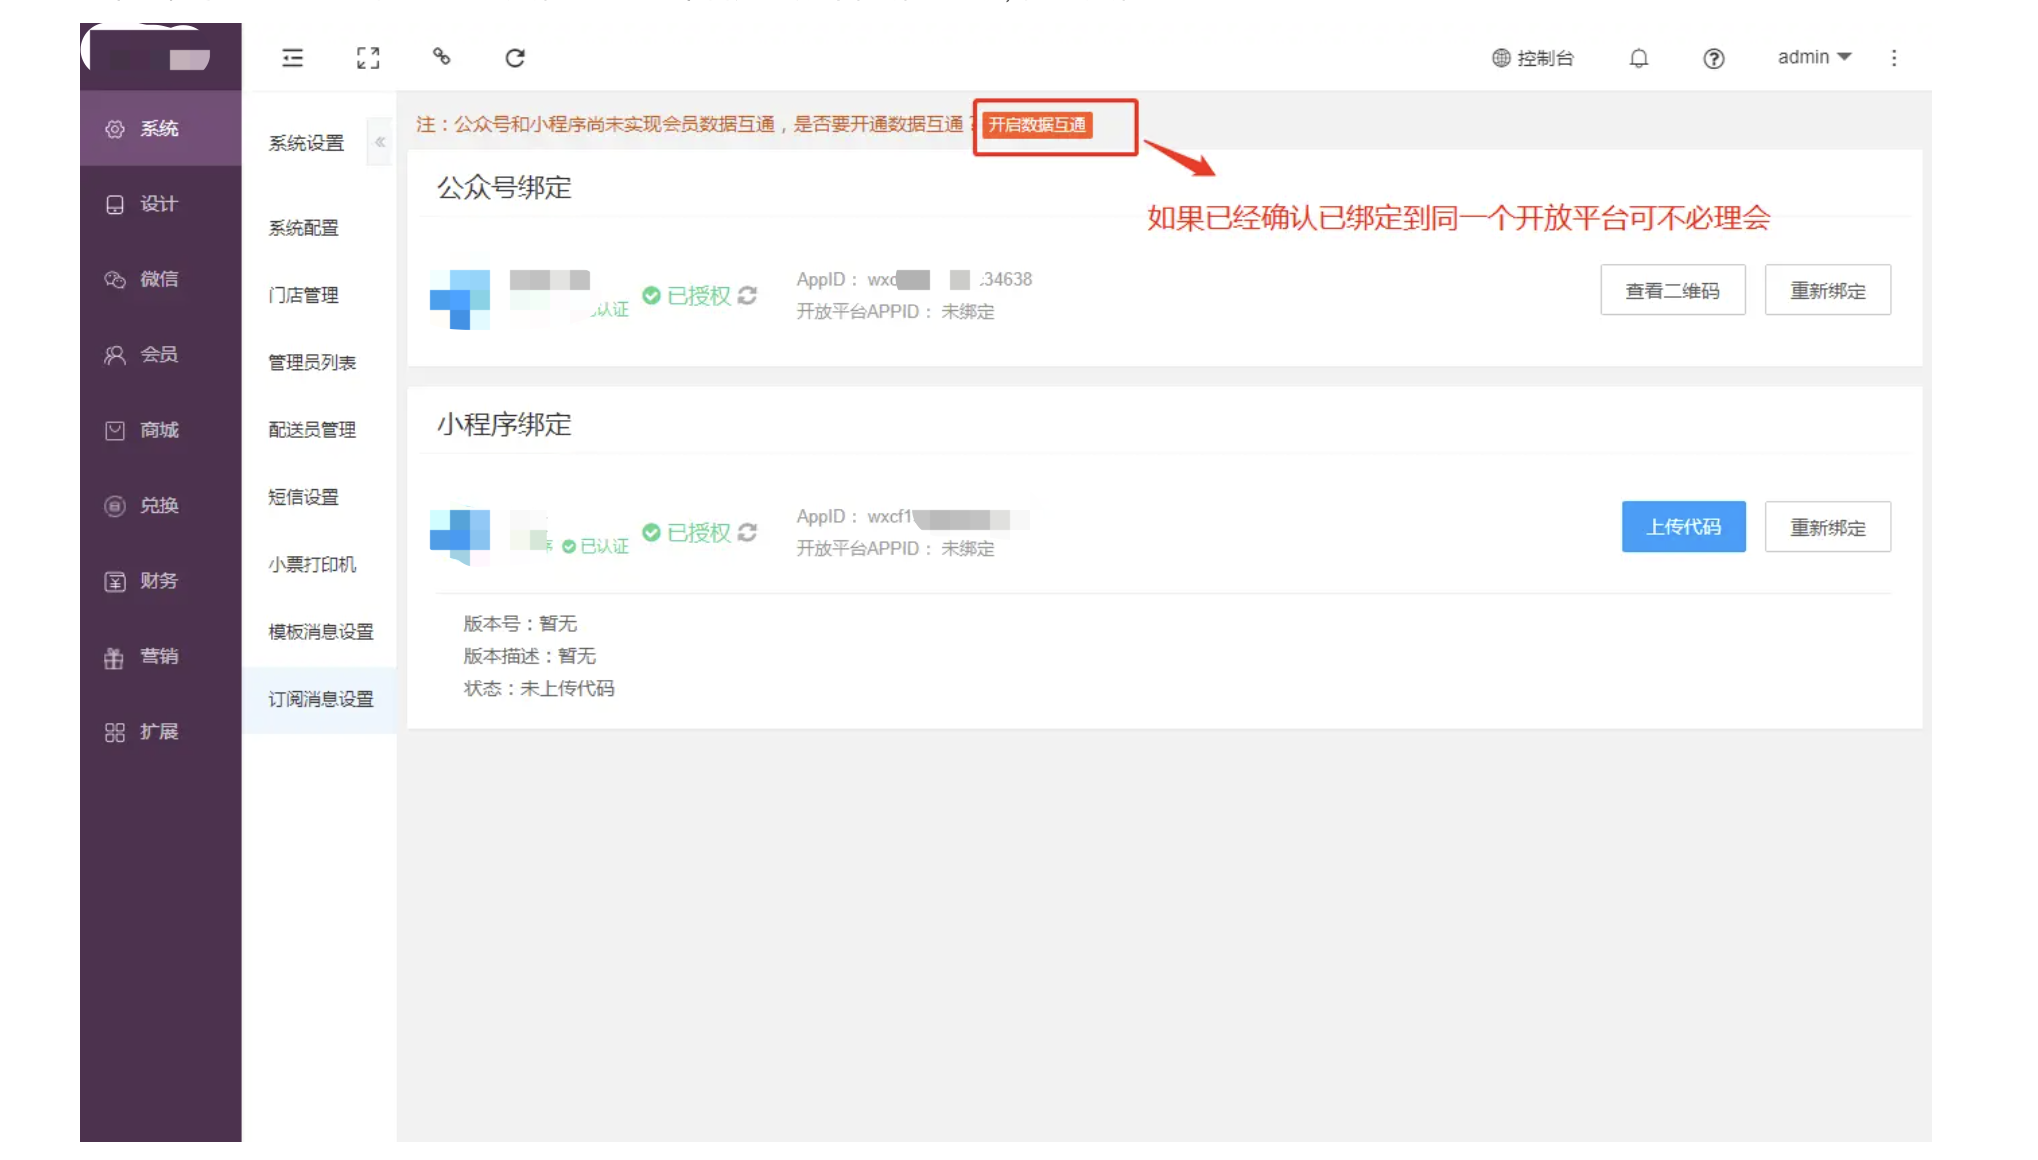Select 商城 in the left sidebar

160,430
